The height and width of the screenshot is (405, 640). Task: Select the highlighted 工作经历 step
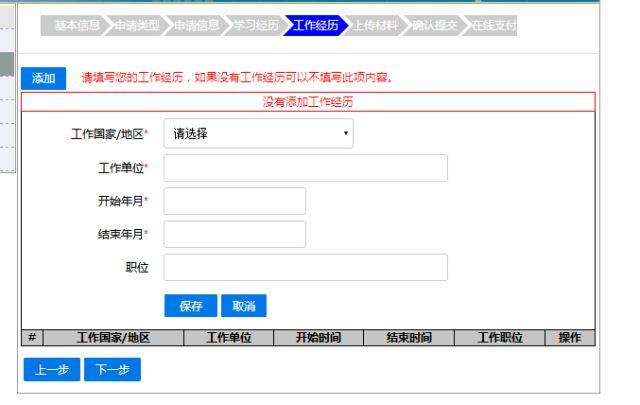point(317,26)
